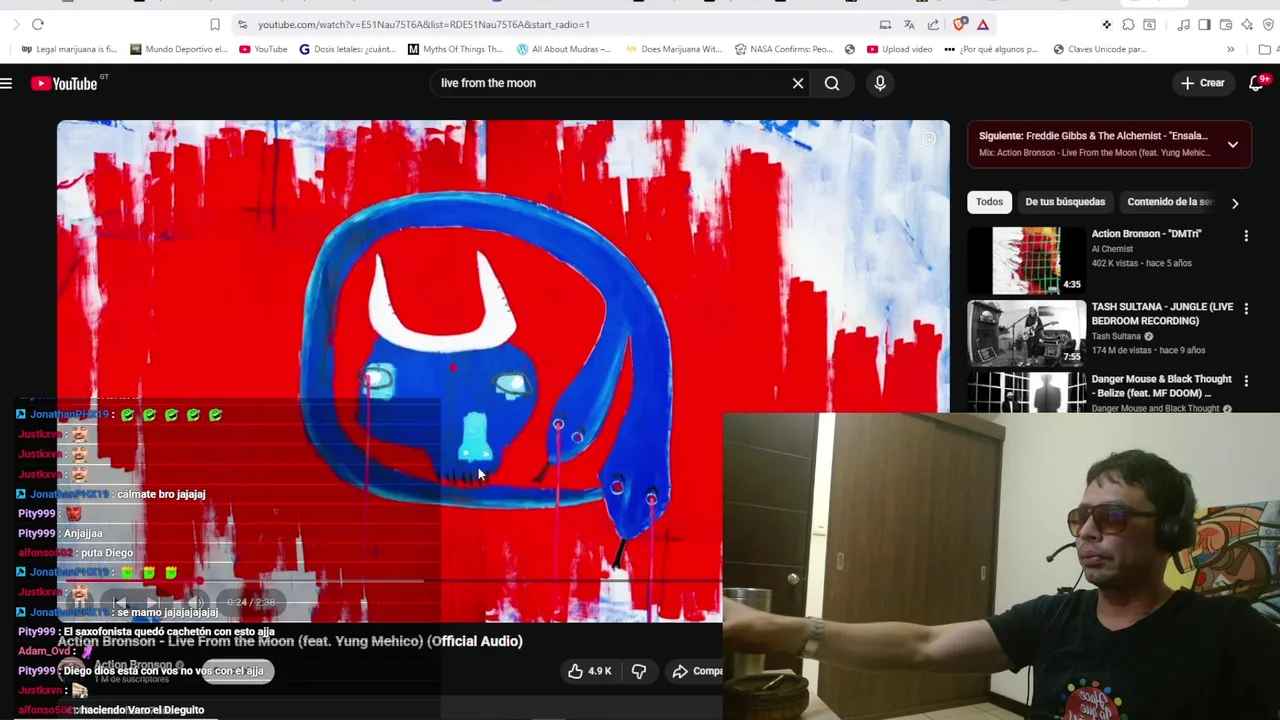Open the translate page icon in address bar

[x=909, y=24]
